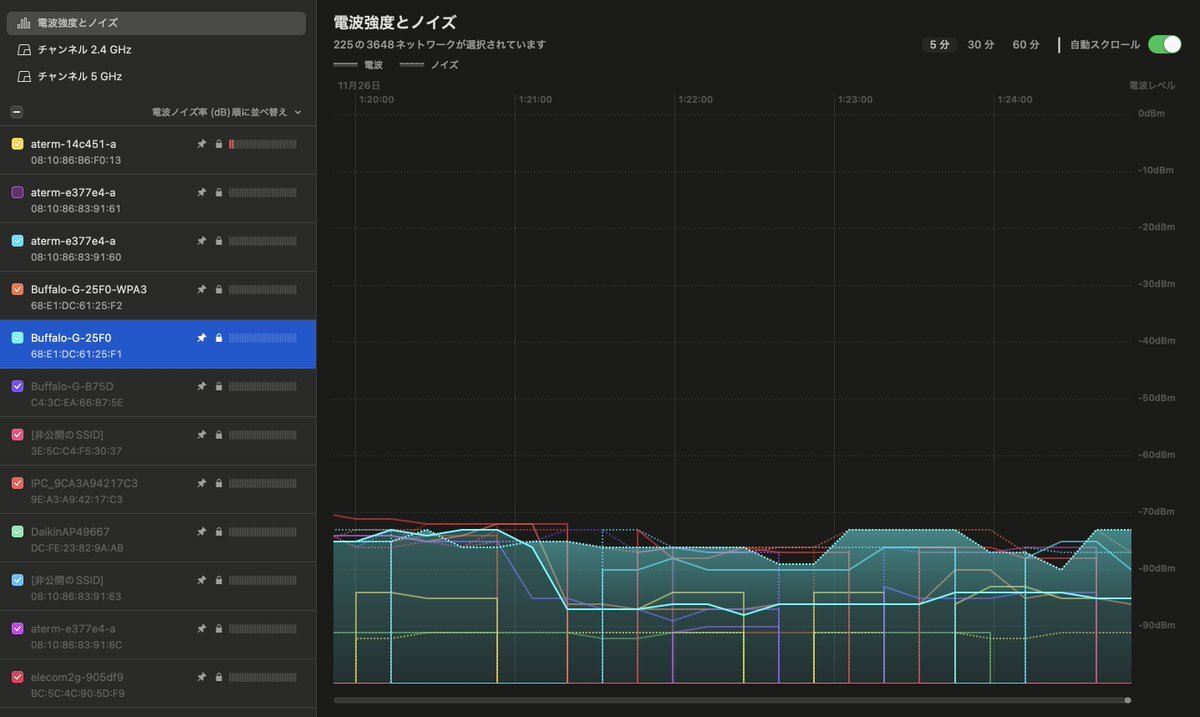The height and width of the screenshot is (717, 1200).
Task: Click pin icon for elecom2g-905df9
Action: click(201, 677)
